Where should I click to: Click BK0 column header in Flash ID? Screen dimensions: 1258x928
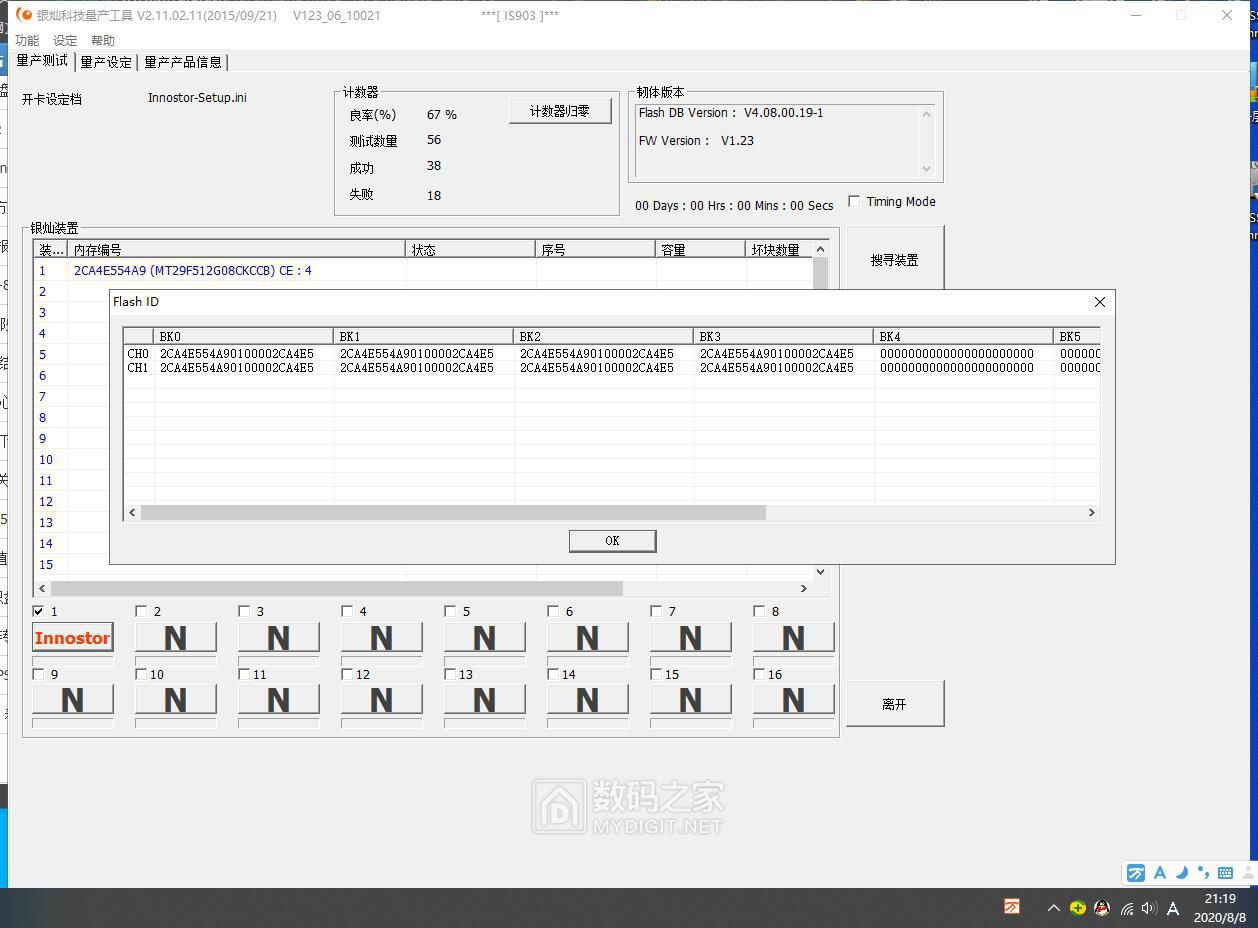pos(243,336)
